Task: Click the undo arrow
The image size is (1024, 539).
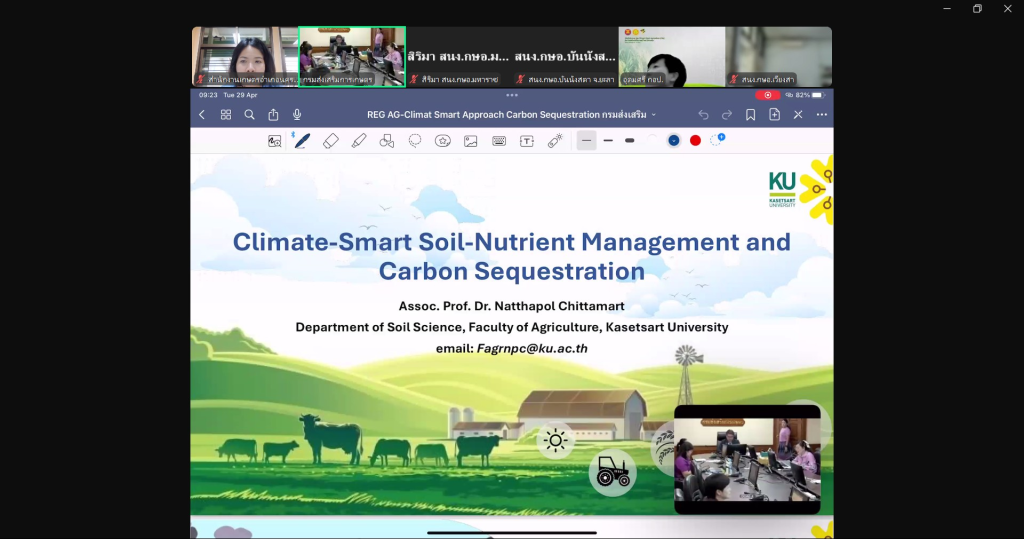Action: point(703,115)
